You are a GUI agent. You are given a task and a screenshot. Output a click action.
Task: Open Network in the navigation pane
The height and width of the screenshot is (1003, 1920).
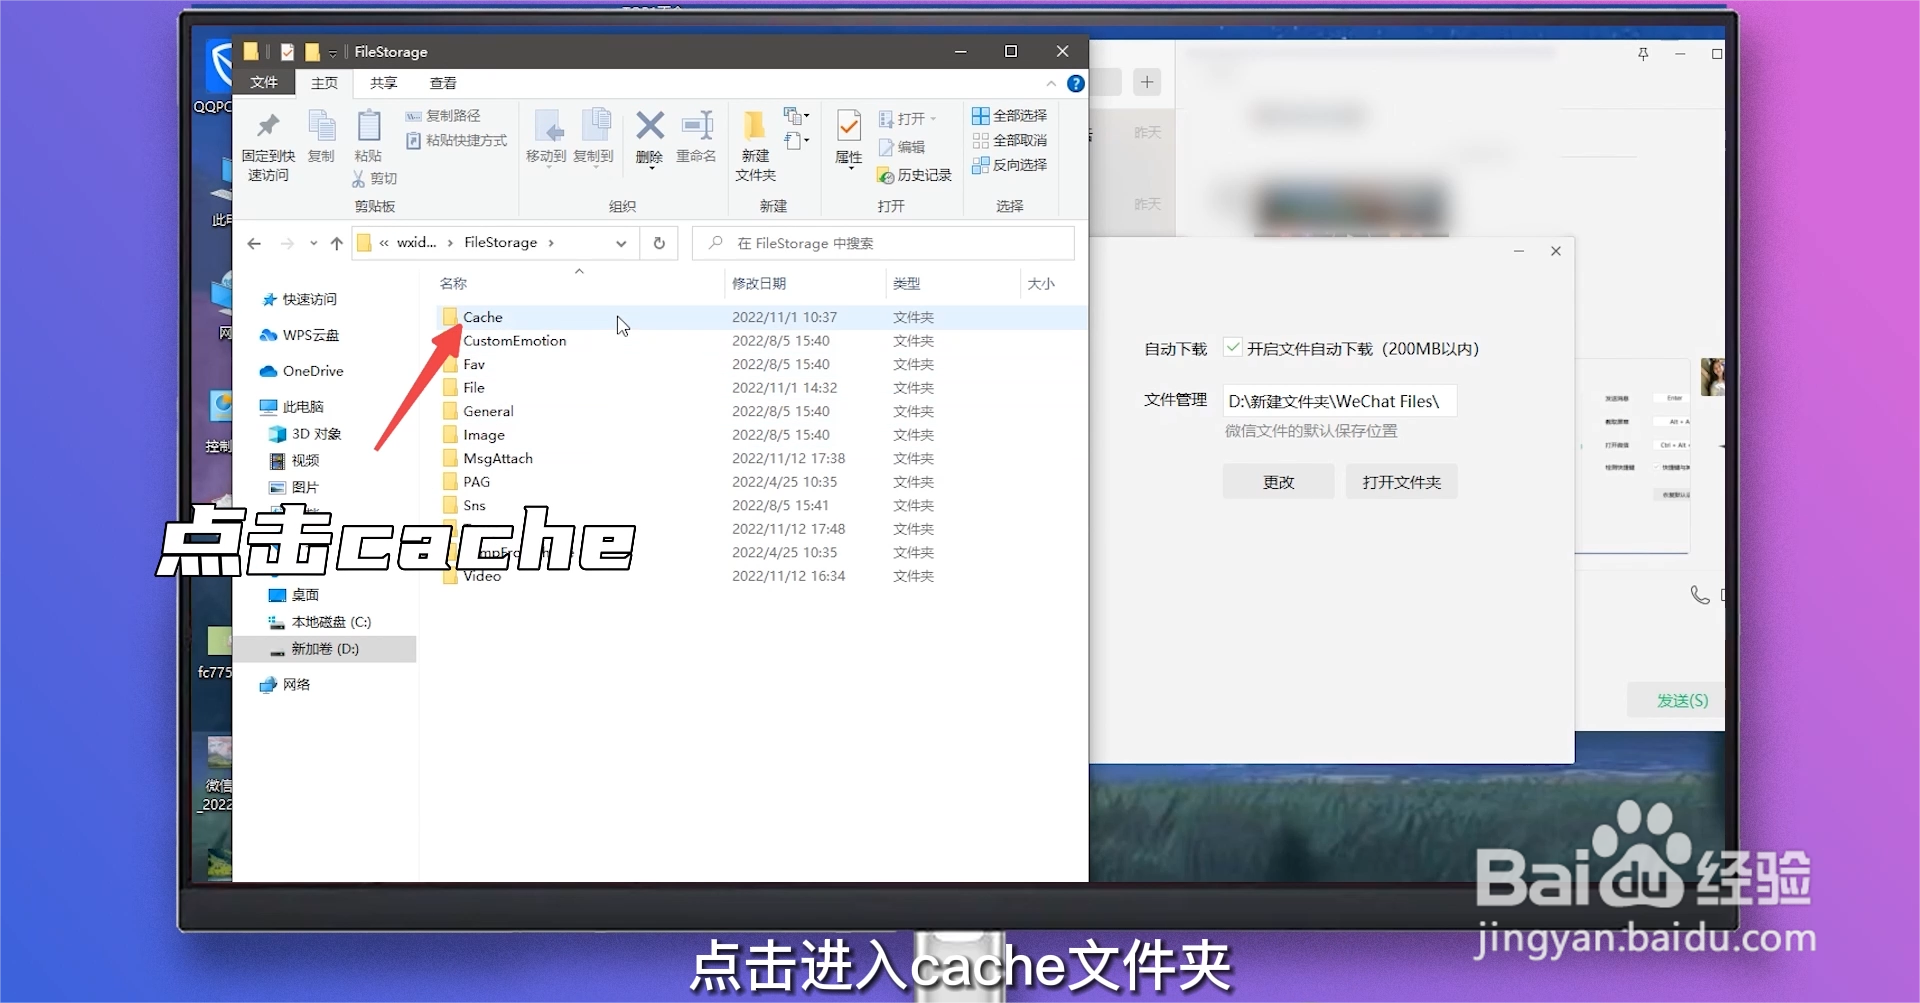(x=284, y=684)
